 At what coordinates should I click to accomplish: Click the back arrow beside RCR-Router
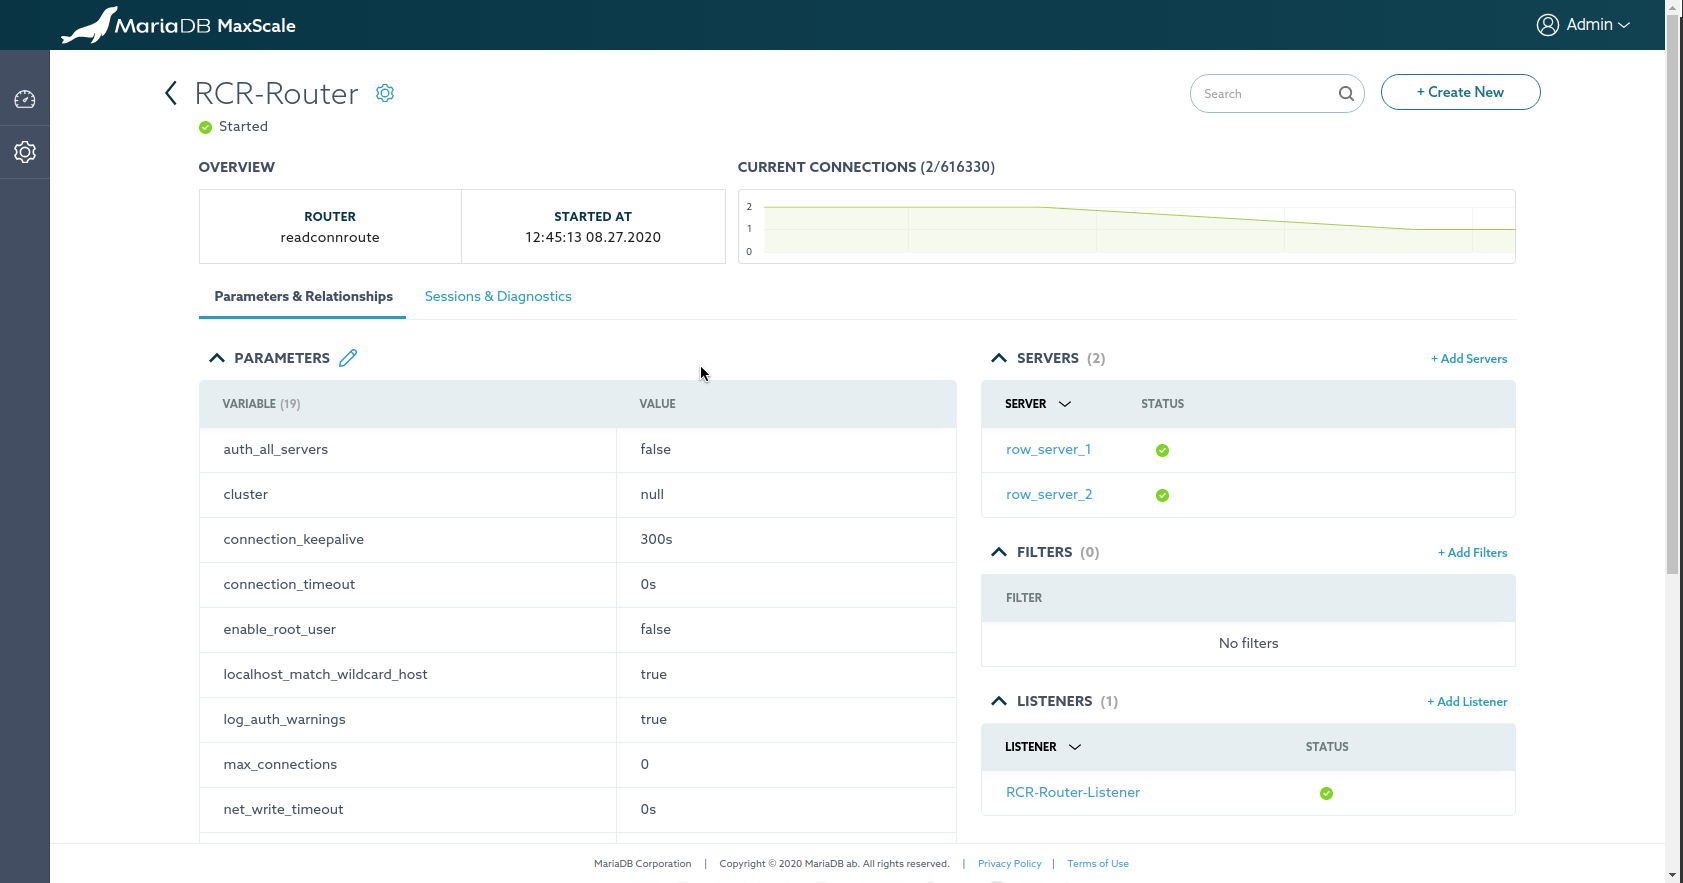(171, 93)
